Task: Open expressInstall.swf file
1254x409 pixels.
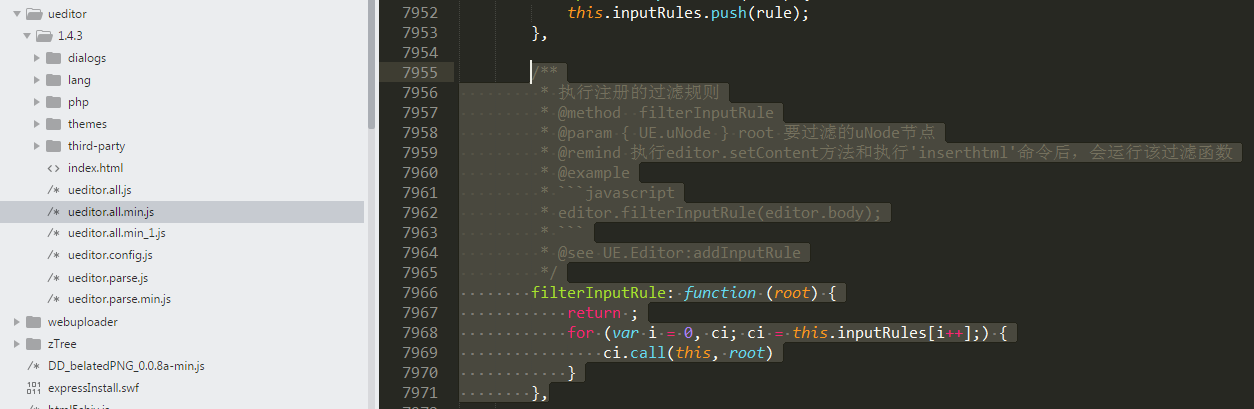Action: pos(92,388)
